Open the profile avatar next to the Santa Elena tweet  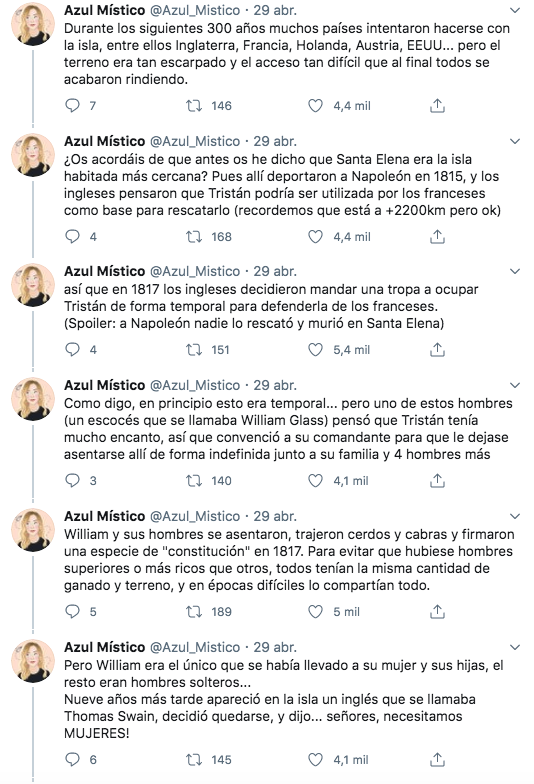[33, 155]
